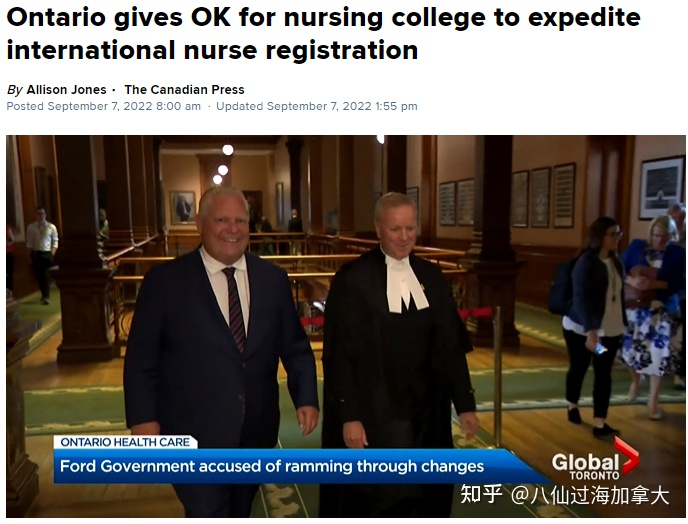Click the ONTARIO HEALTH CARE banner label
Viewport: 688px width, 524px height.
125,442
